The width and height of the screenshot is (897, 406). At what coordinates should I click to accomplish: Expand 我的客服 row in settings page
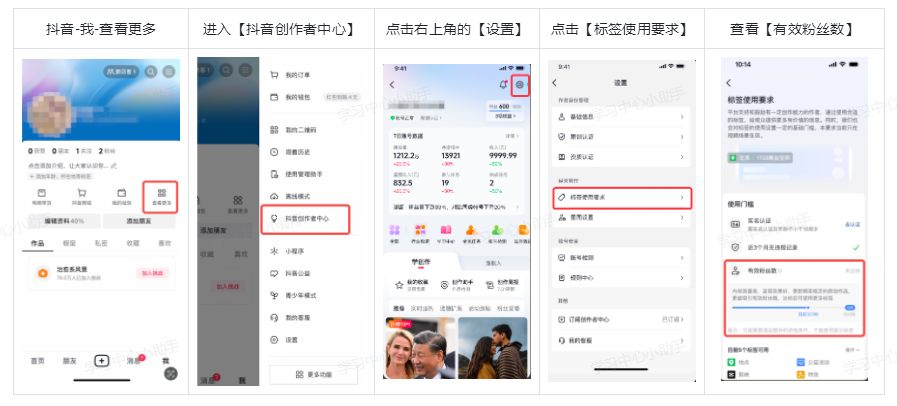coord(622,340)
